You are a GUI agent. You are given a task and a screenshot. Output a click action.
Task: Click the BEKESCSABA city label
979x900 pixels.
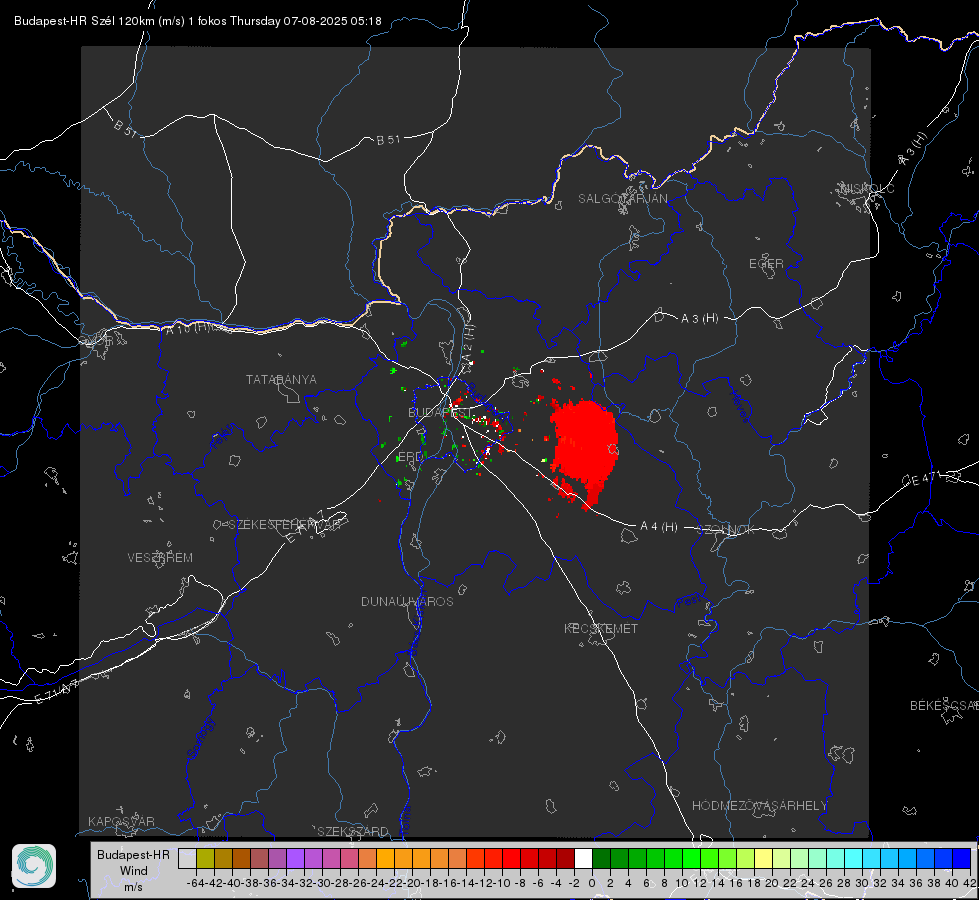pos(944,706)
